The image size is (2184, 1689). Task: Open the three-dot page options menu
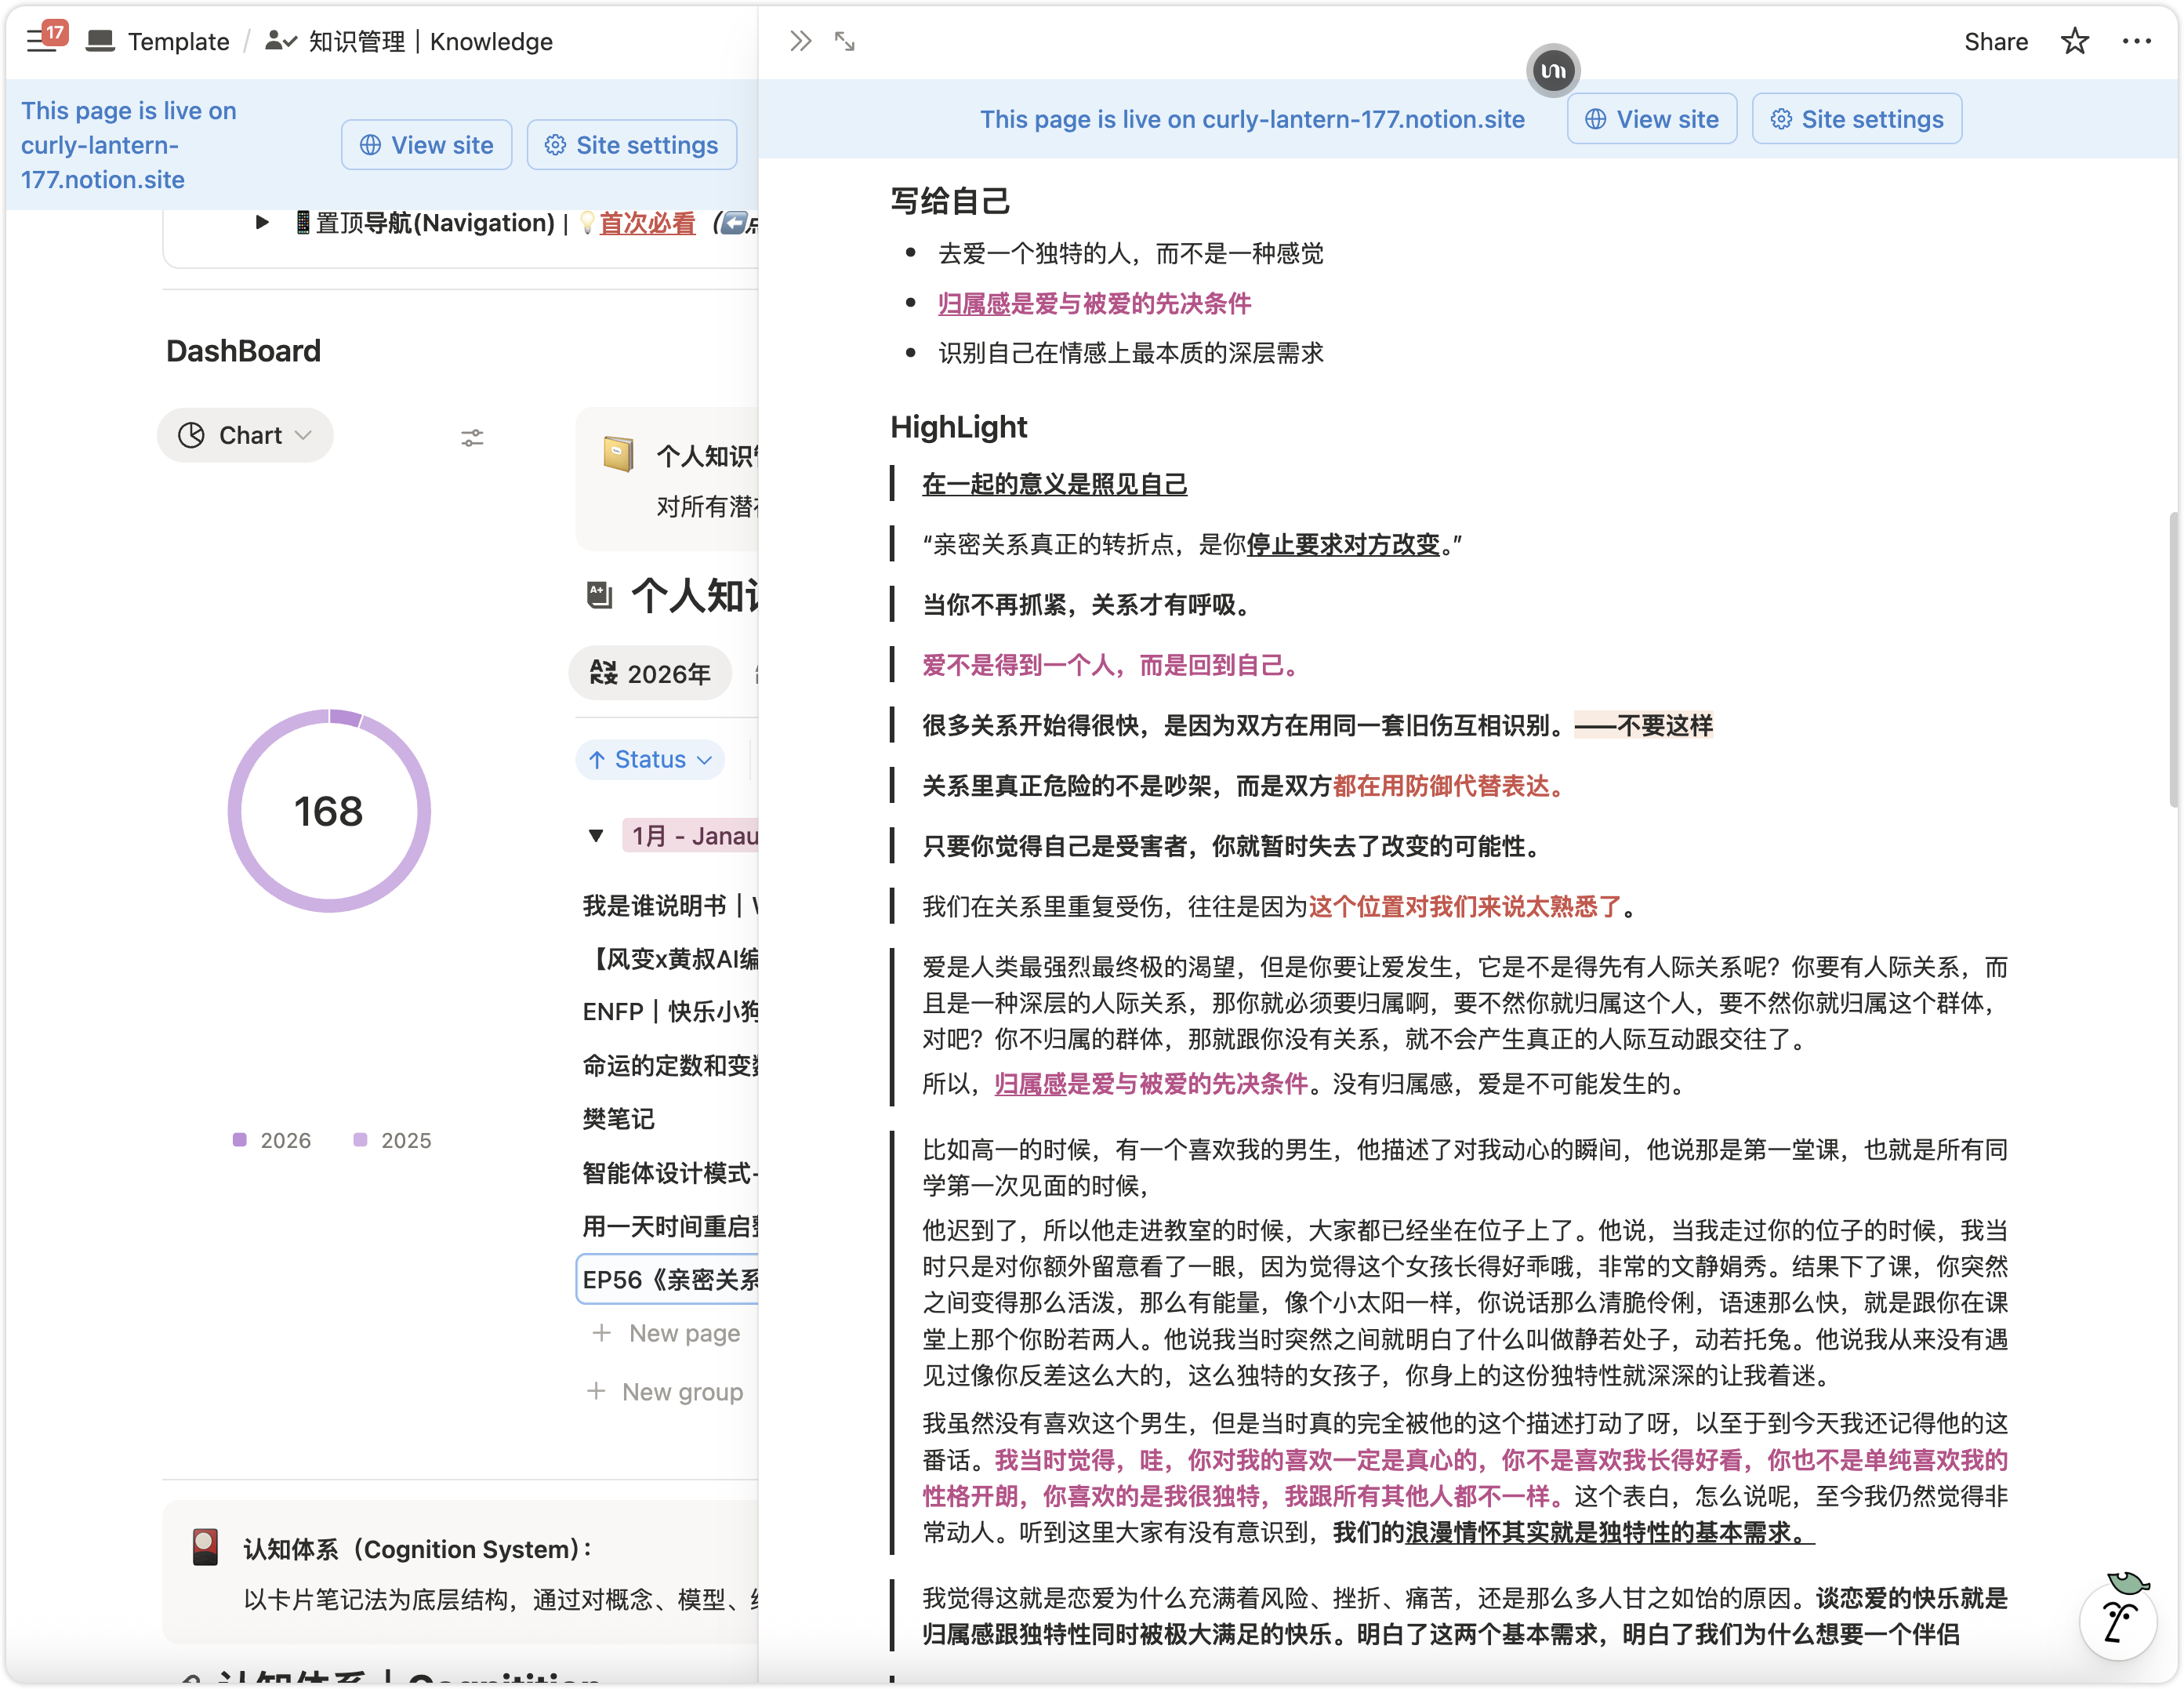2136,41
